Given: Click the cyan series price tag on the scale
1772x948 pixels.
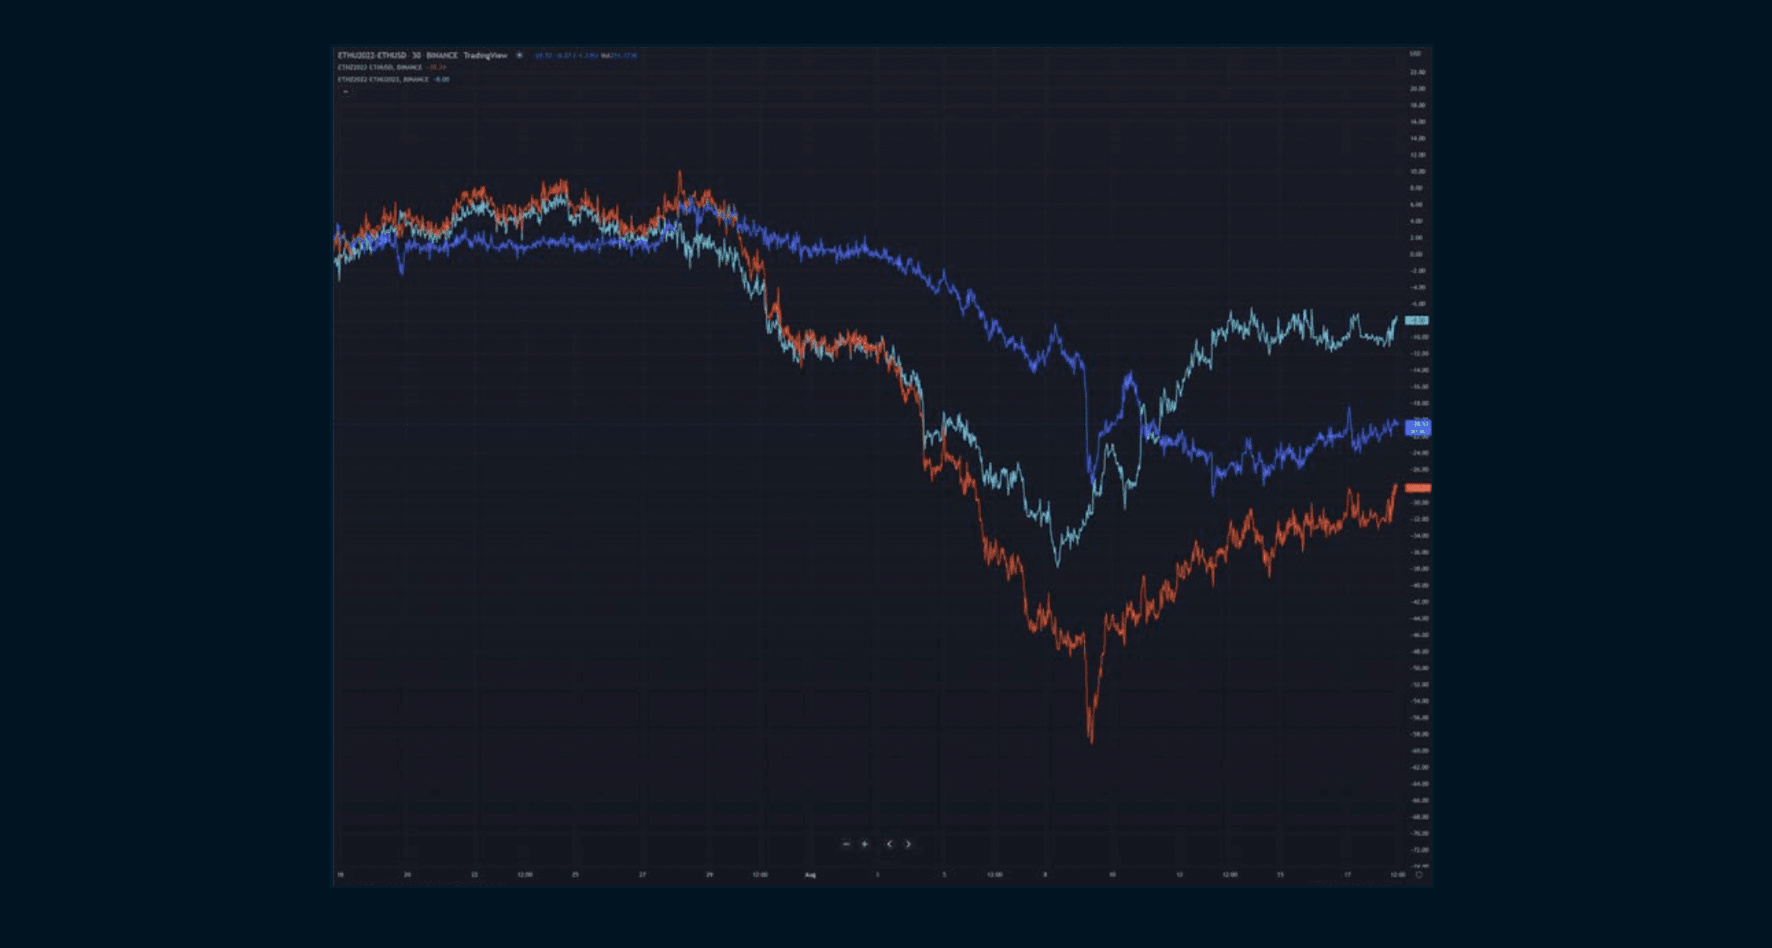Looking at the screenshot, I should tap(1418, 320).
